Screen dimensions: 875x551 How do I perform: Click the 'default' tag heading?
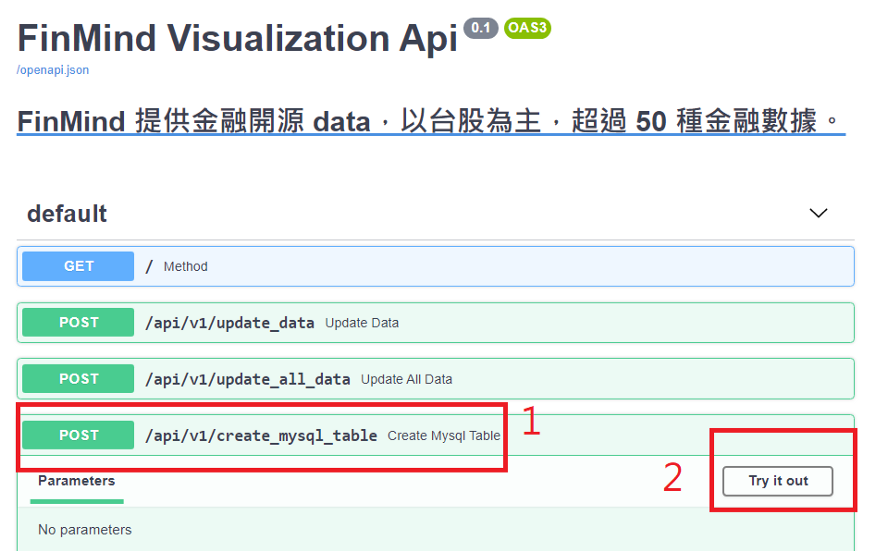67,214
